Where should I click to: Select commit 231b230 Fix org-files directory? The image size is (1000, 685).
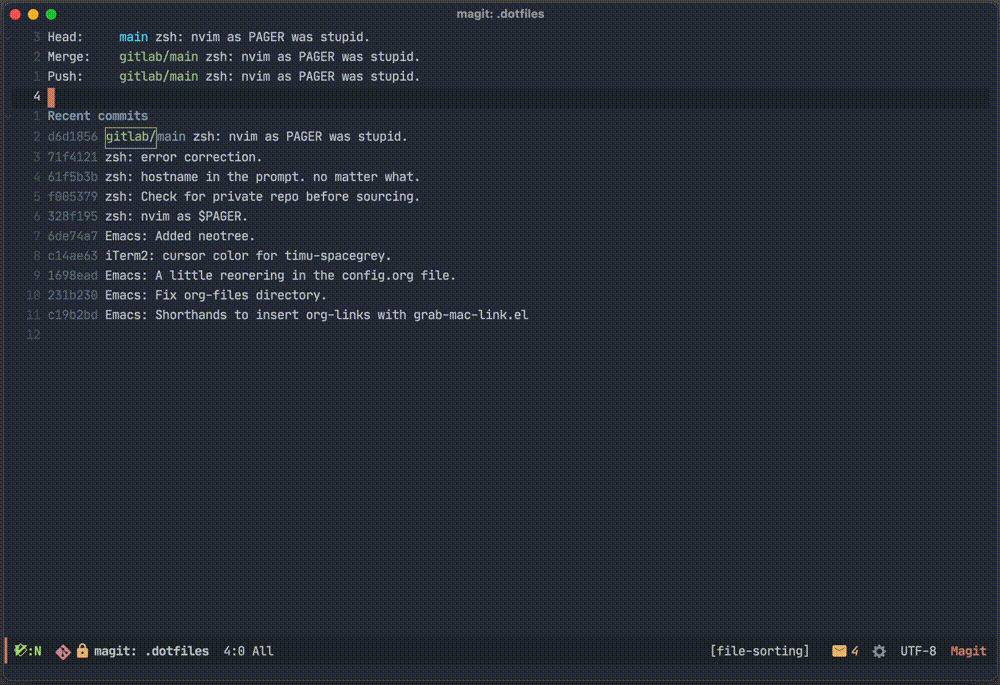click(x=187, y=295)
